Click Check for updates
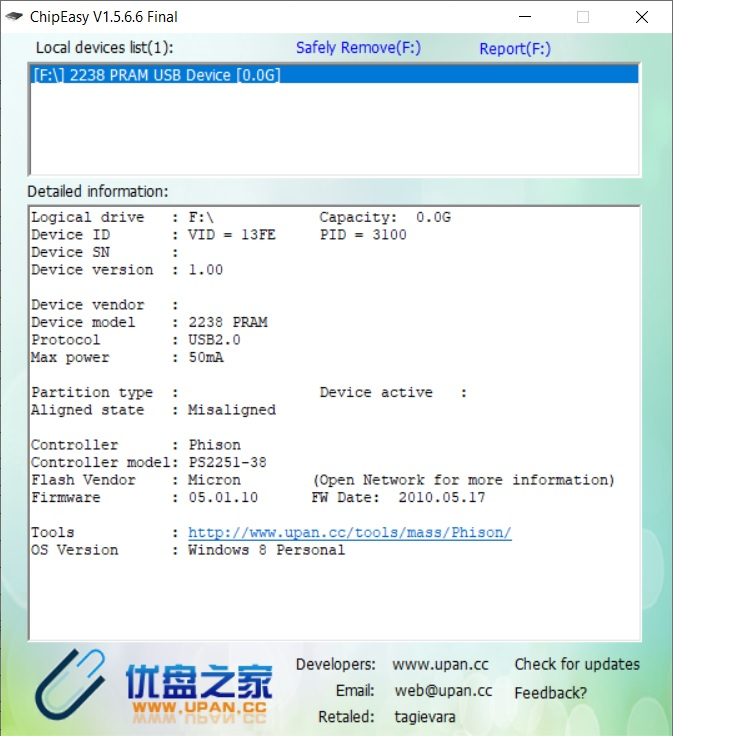Image resolution: width=754 pixels, height=736 pixels. tap(577, 664)
